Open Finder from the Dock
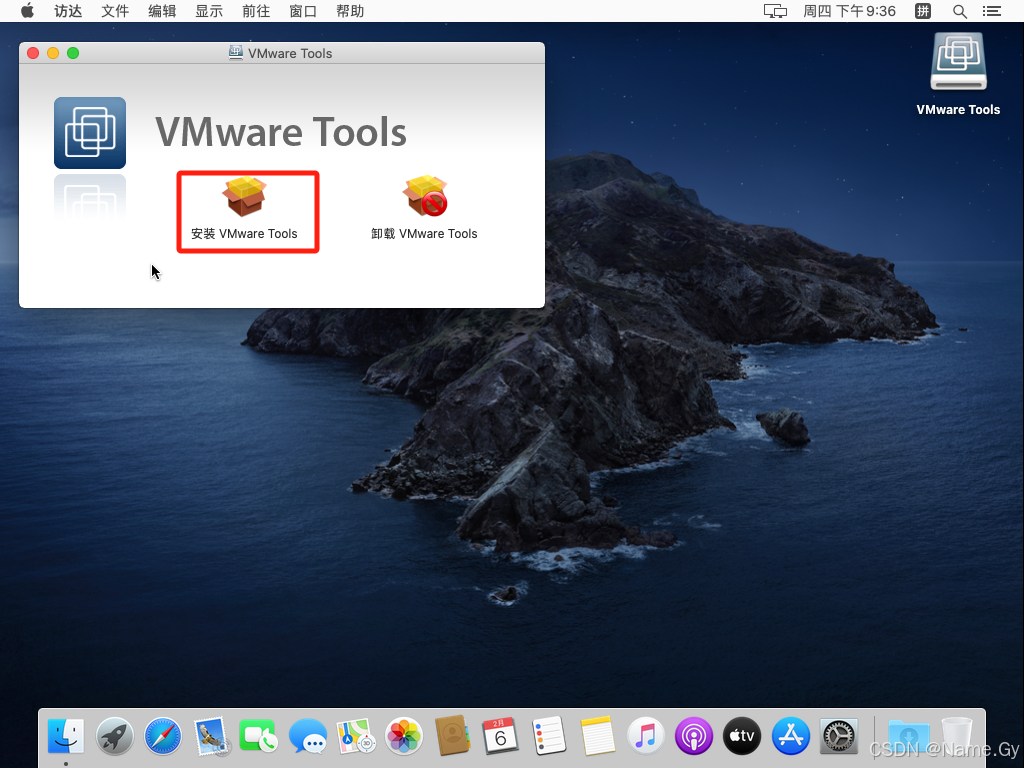 coord(66,736)
